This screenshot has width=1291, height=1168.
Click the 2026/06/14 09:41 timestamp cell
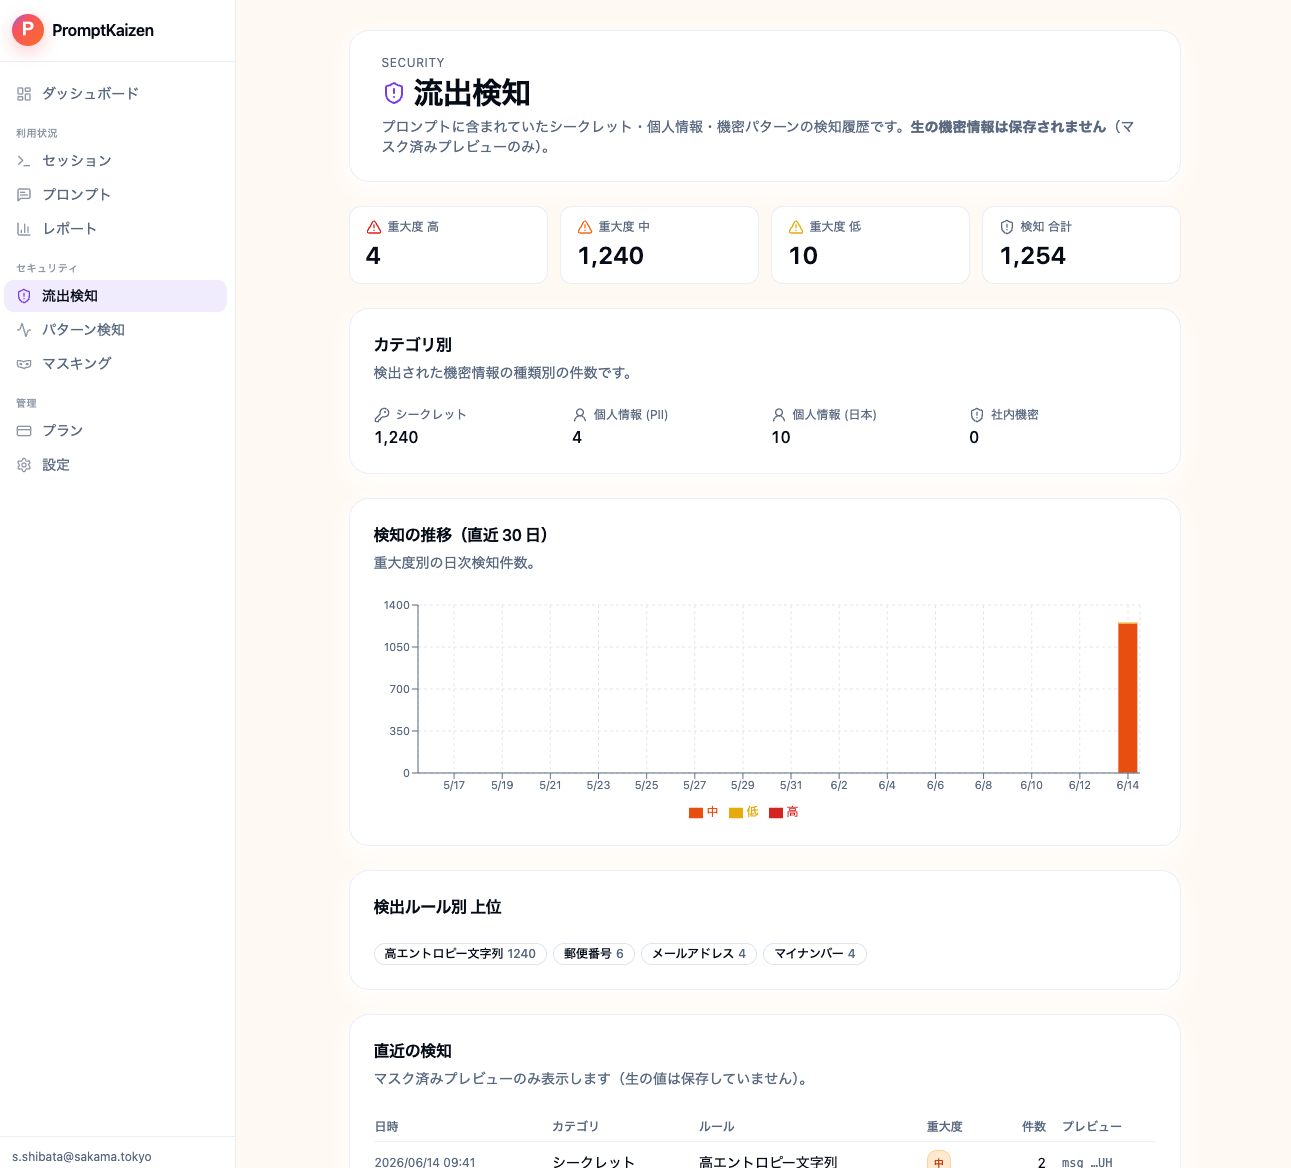(x=425, y=1162)
